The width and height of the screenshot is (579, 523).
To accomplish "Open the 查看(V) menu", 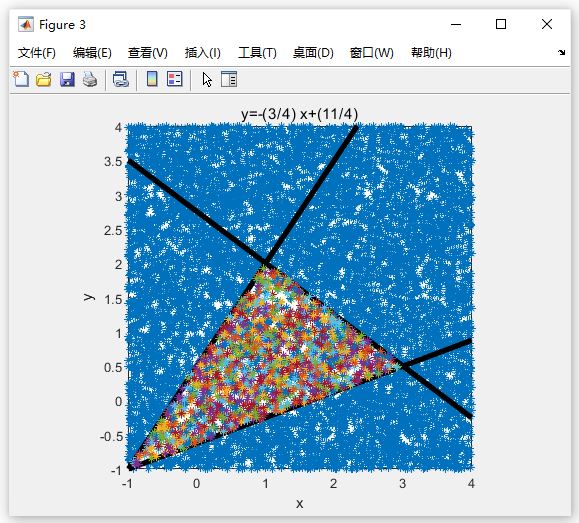I will coord(147,53).
